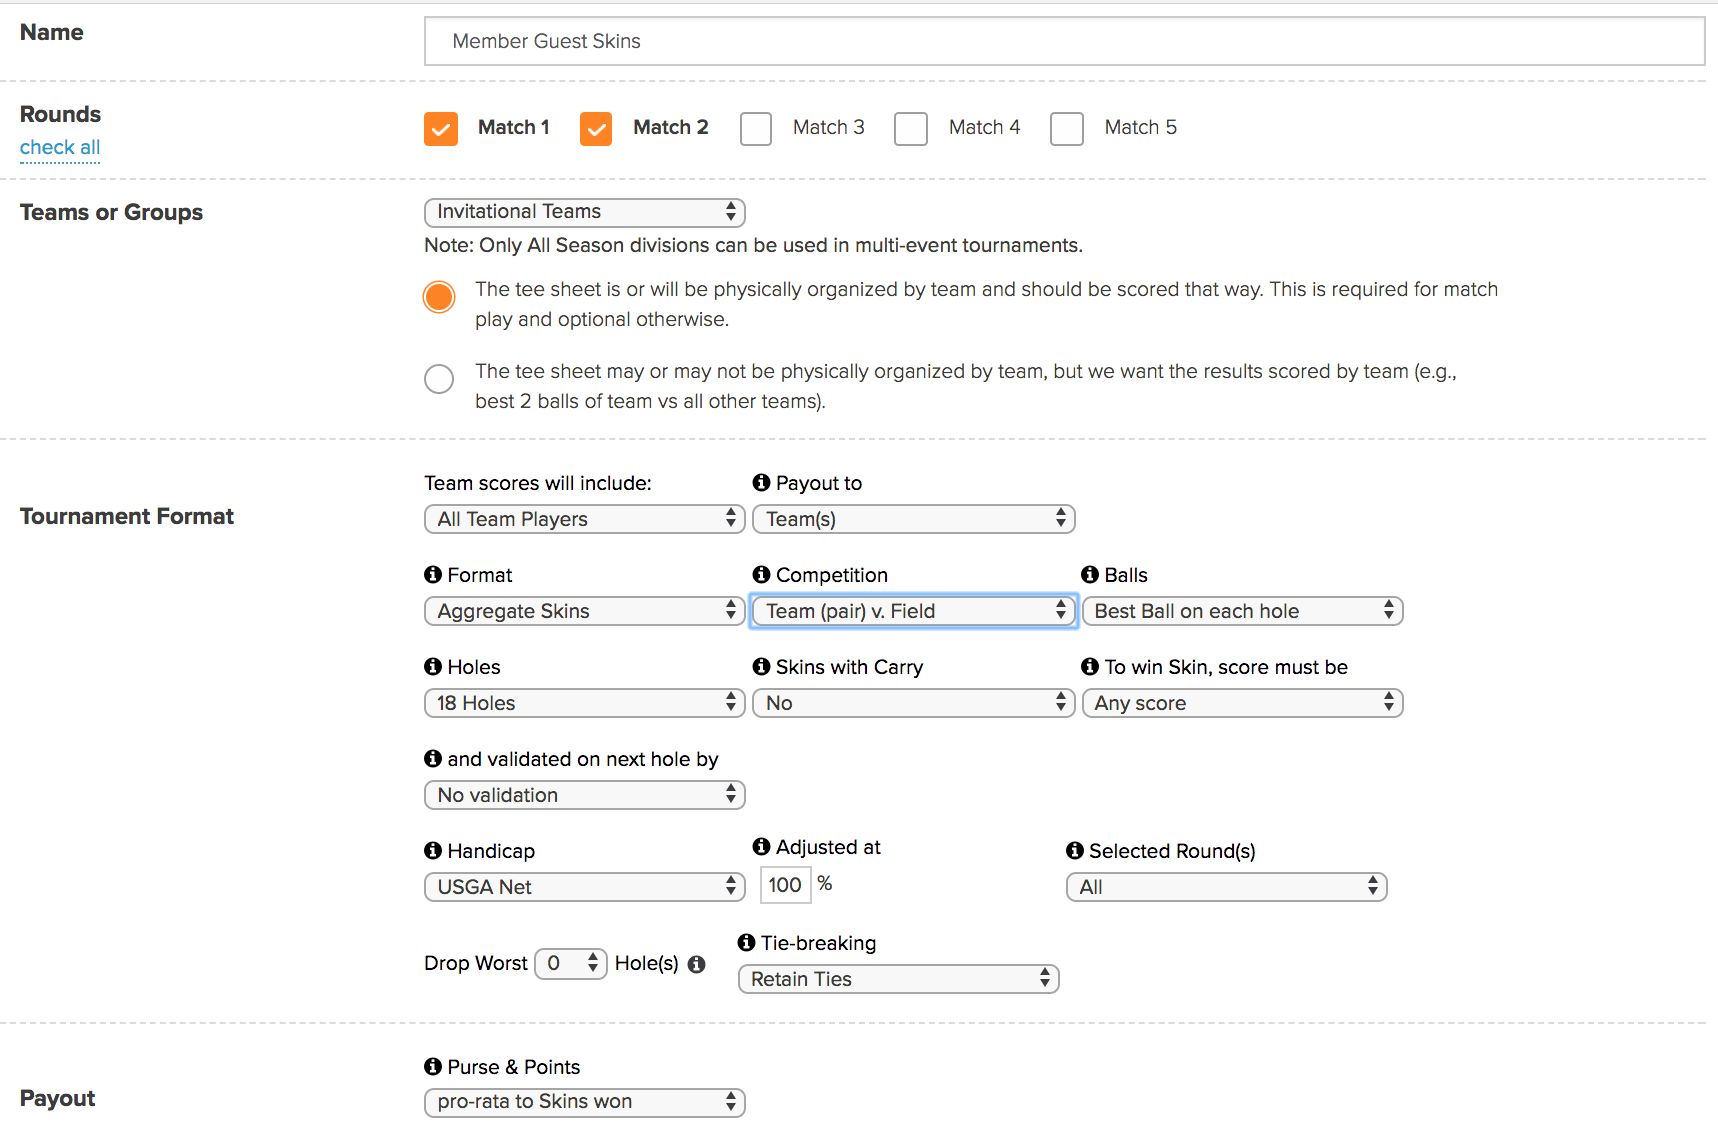Open the Invitational Teams dropdown
Image resolution: width=1718 pixels, height=1126 pixels.
(585, 212)
